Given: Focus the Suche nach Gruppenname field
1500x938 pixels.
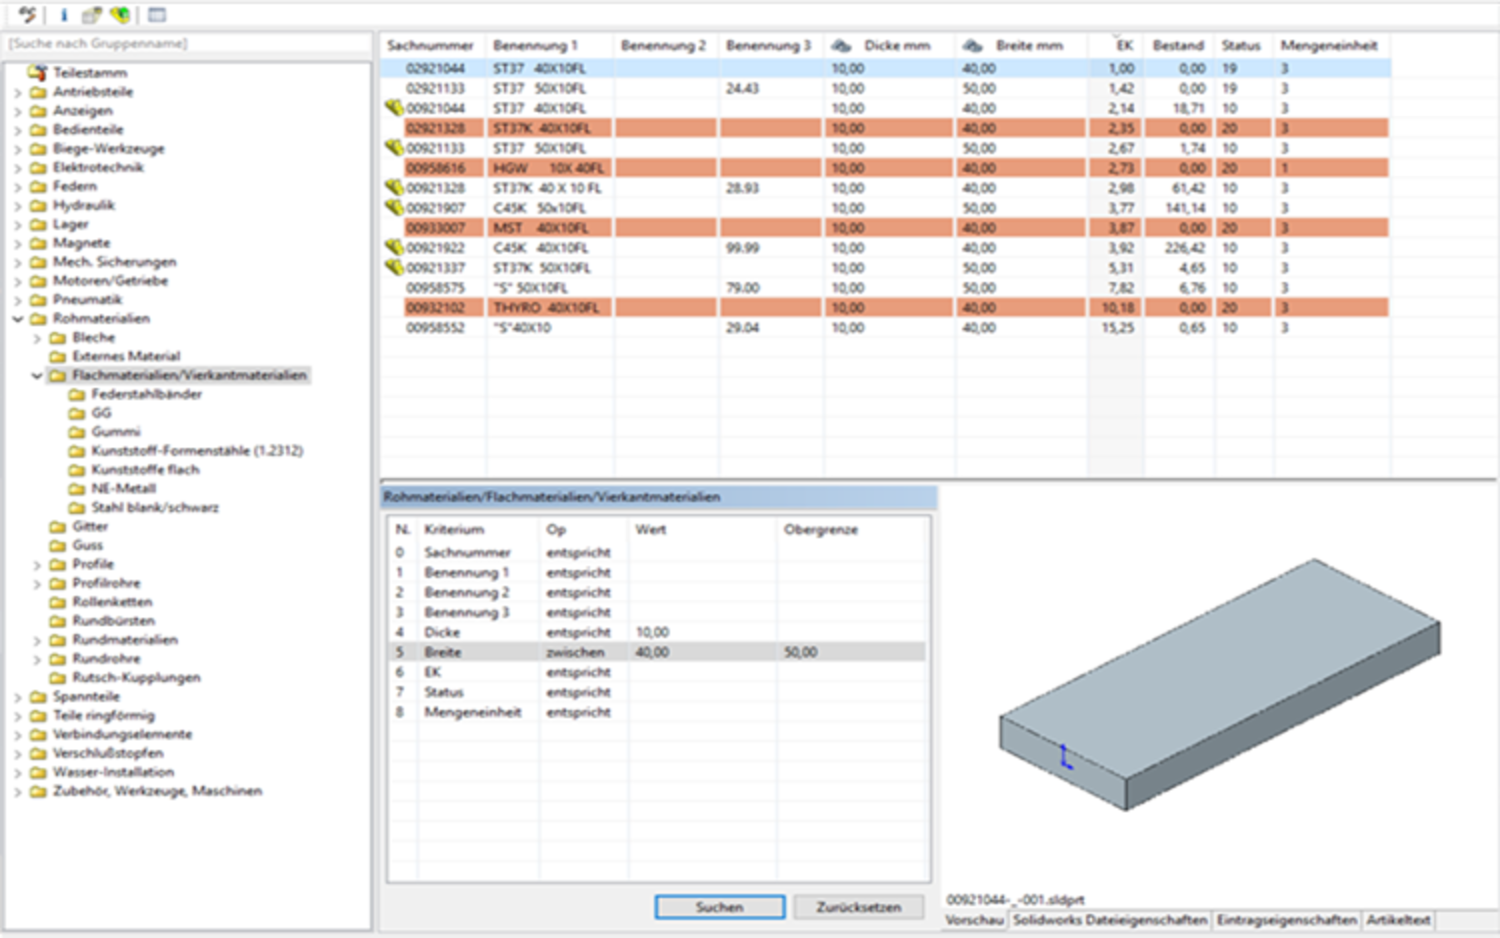Looking at the screenshot, I should (188, 44).
